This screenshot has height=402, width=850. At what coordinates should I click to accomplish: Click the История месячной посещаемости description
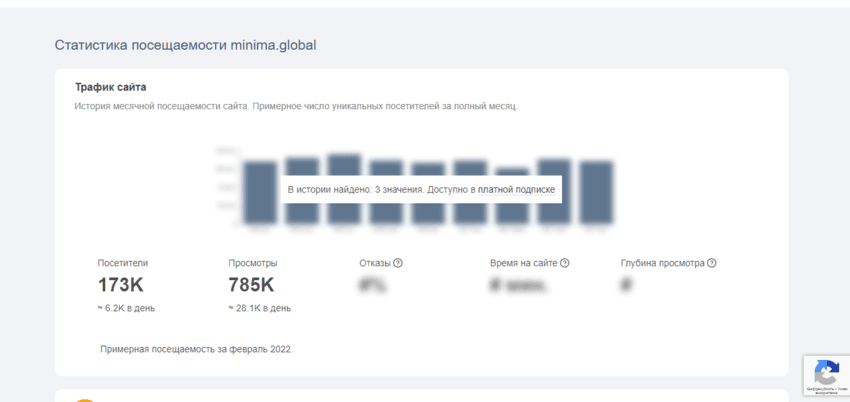pyautogui.click(x=296, y=107)
